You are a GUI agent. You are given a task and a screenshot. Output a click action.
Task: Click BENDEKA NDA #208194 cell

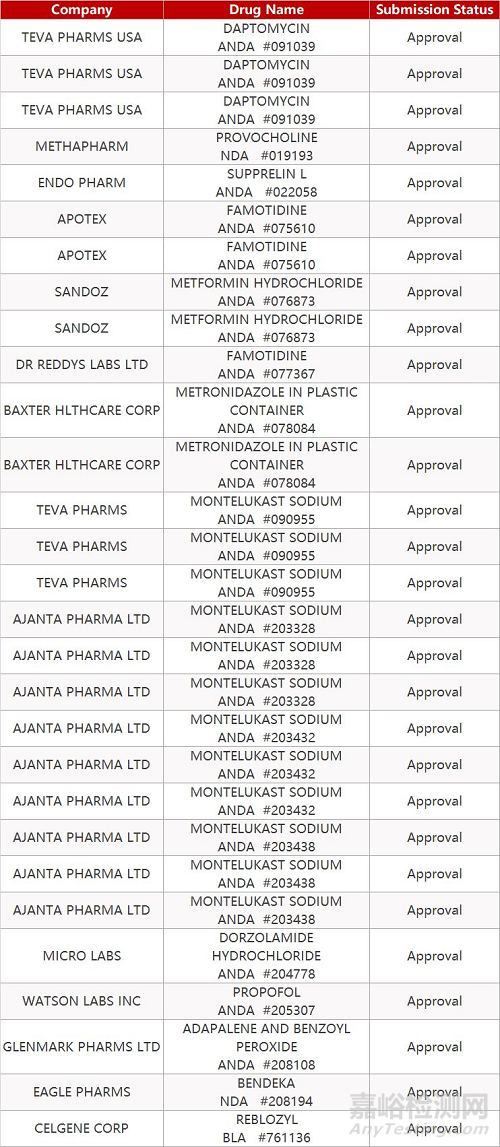click(x=266, y=1092)
